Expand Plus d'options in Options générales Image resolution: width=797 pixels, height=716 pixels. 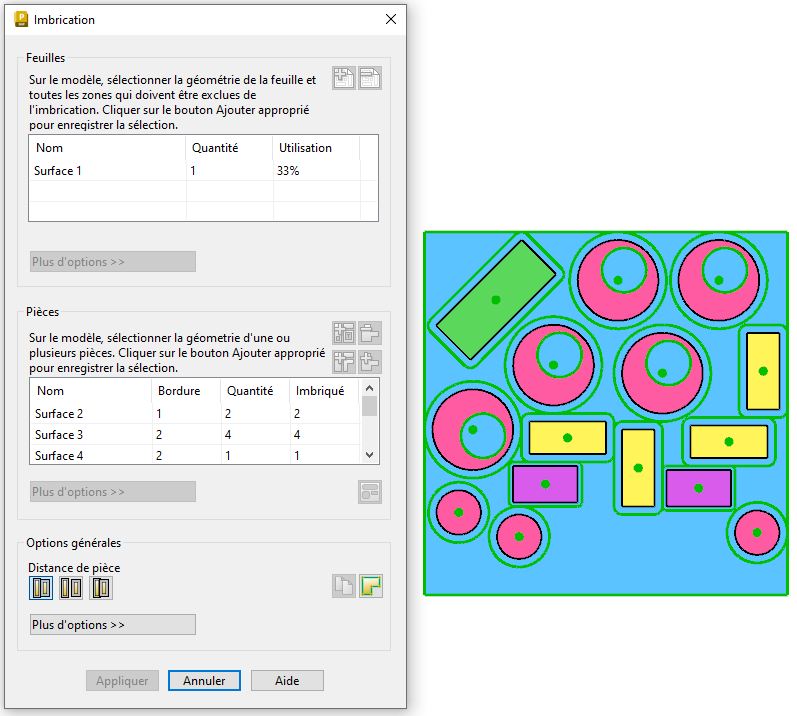coord(112,625)
